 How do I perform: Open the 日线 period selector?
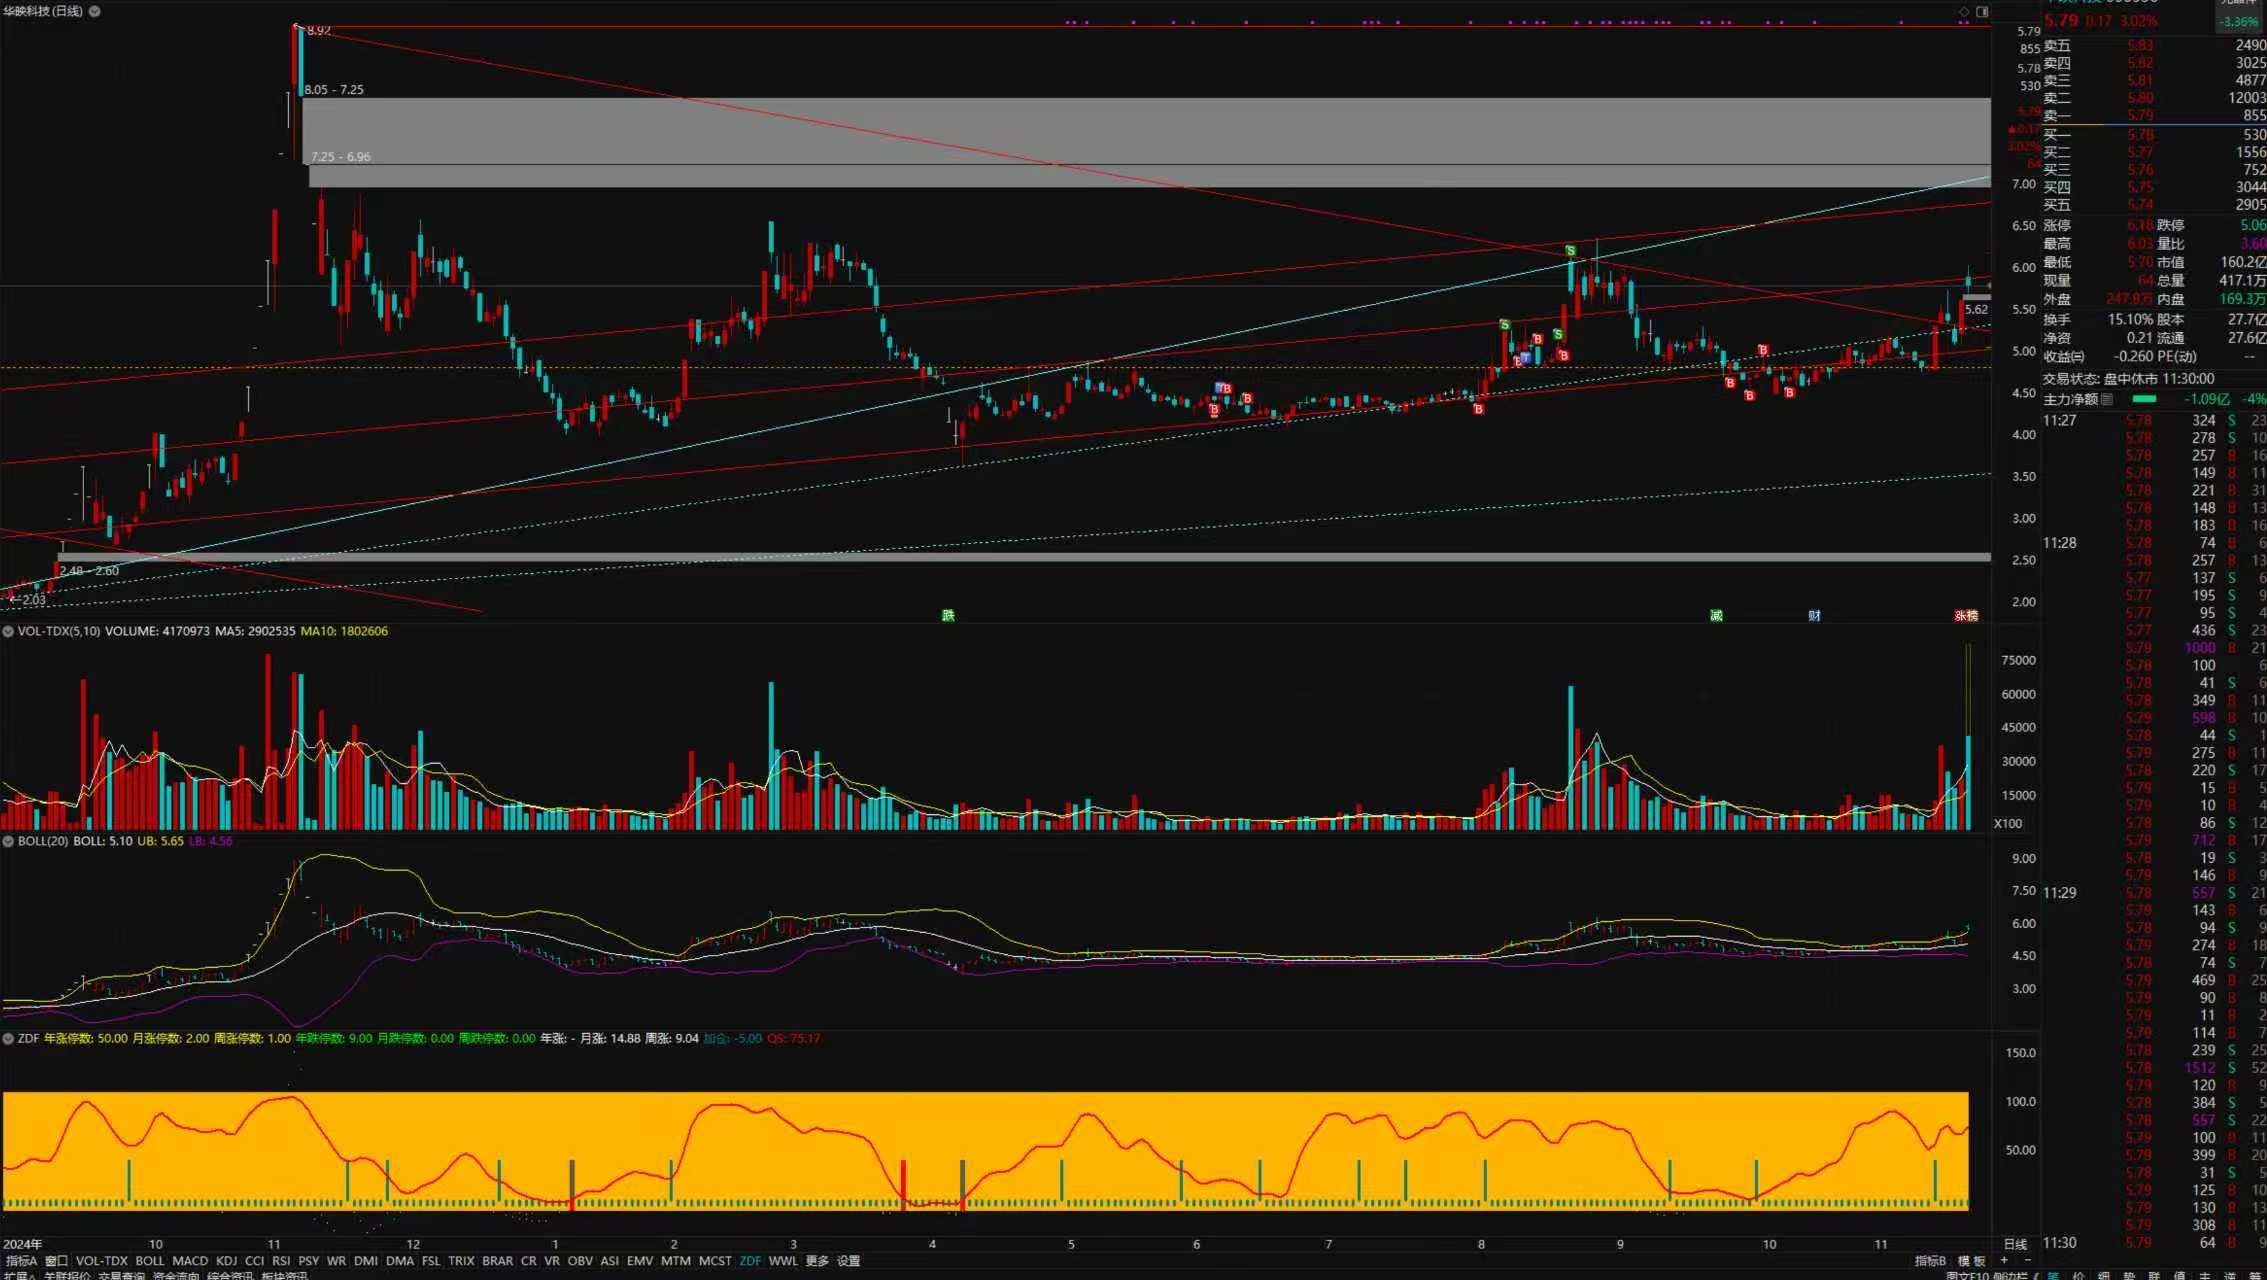(x=2015, y=1244)
